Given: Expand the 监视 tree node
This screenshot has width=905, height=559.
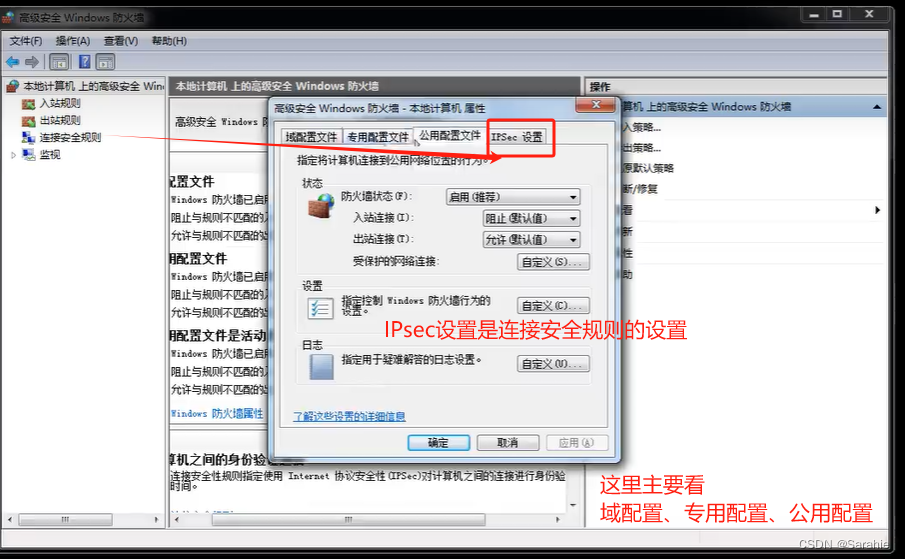Looking at the screenshot, I should [13, 155].
